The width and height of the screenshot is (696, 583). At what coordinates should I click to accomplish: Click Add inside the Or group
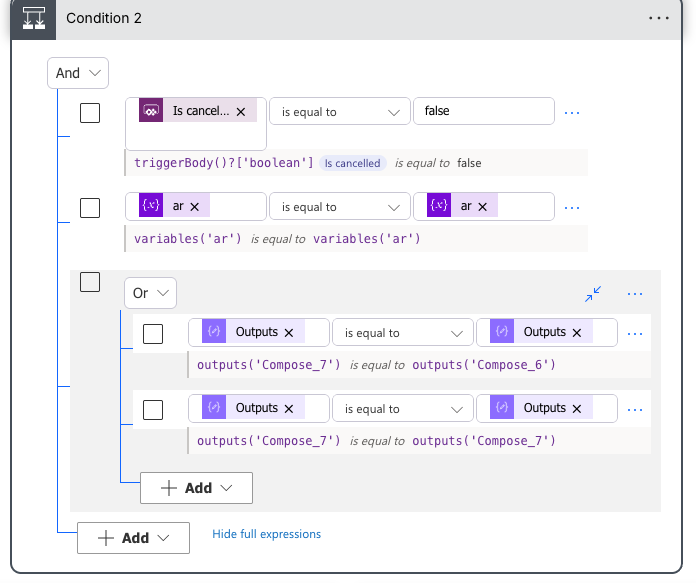[196, 488]
